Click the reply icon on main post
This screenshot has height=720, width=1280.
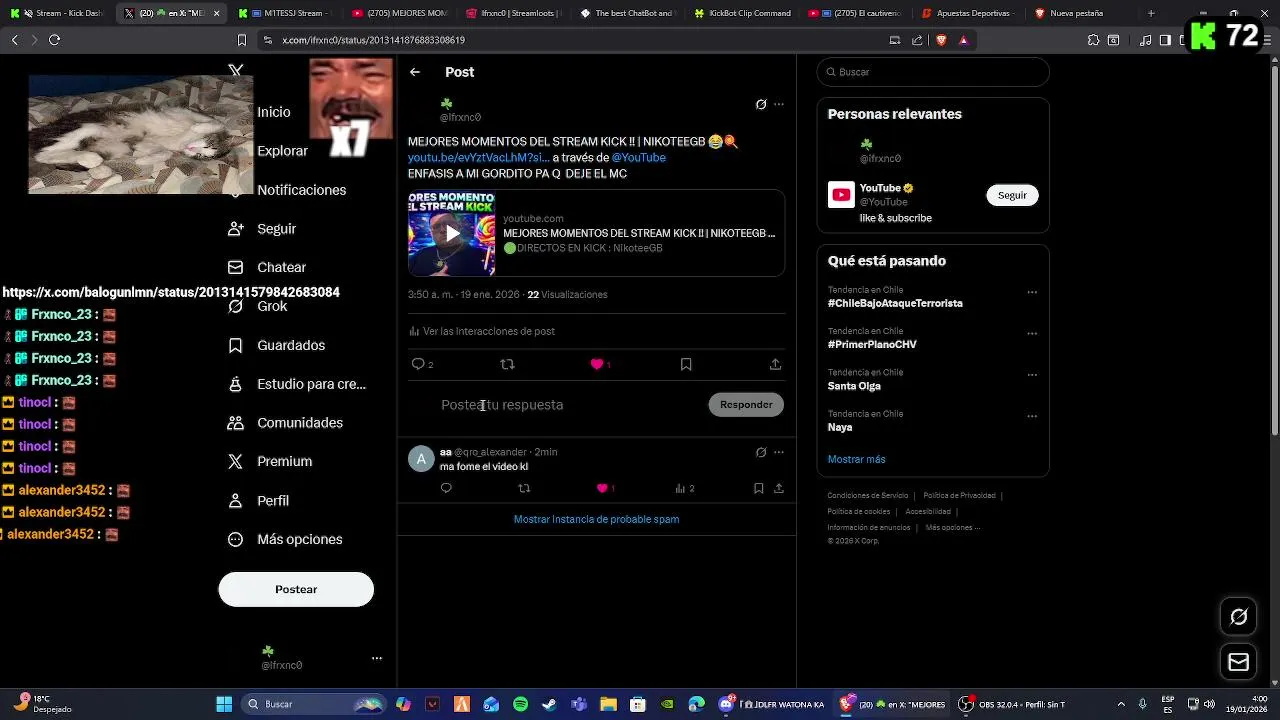point(419,364)
